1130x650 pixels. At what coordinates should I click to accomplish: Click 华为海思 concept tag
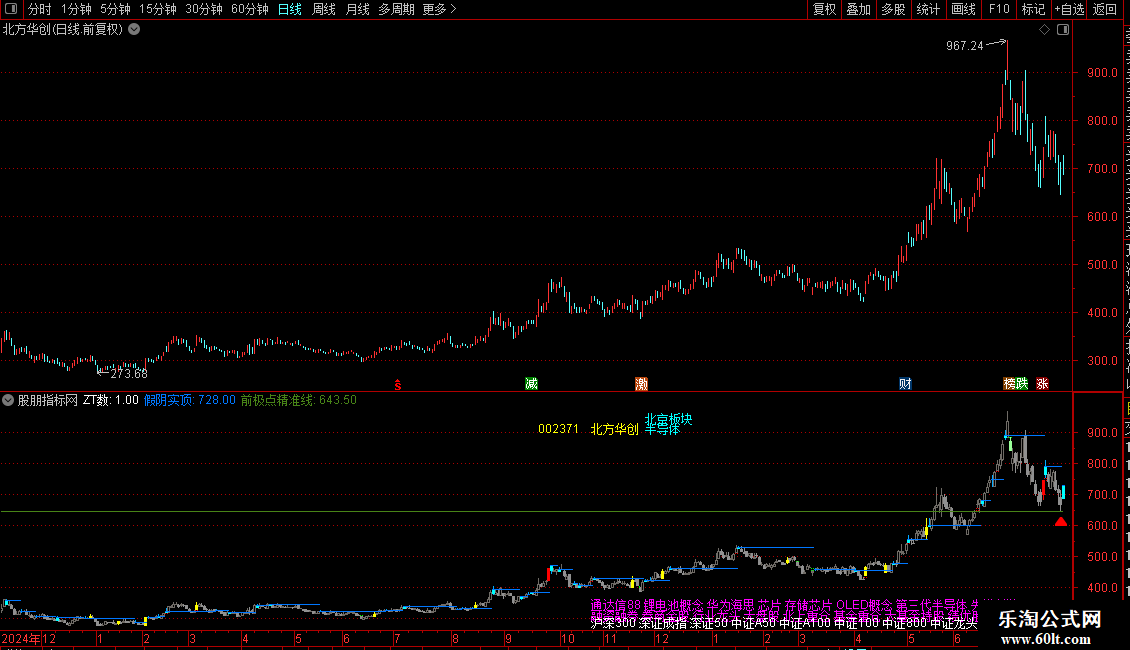[x=730, y=605]
